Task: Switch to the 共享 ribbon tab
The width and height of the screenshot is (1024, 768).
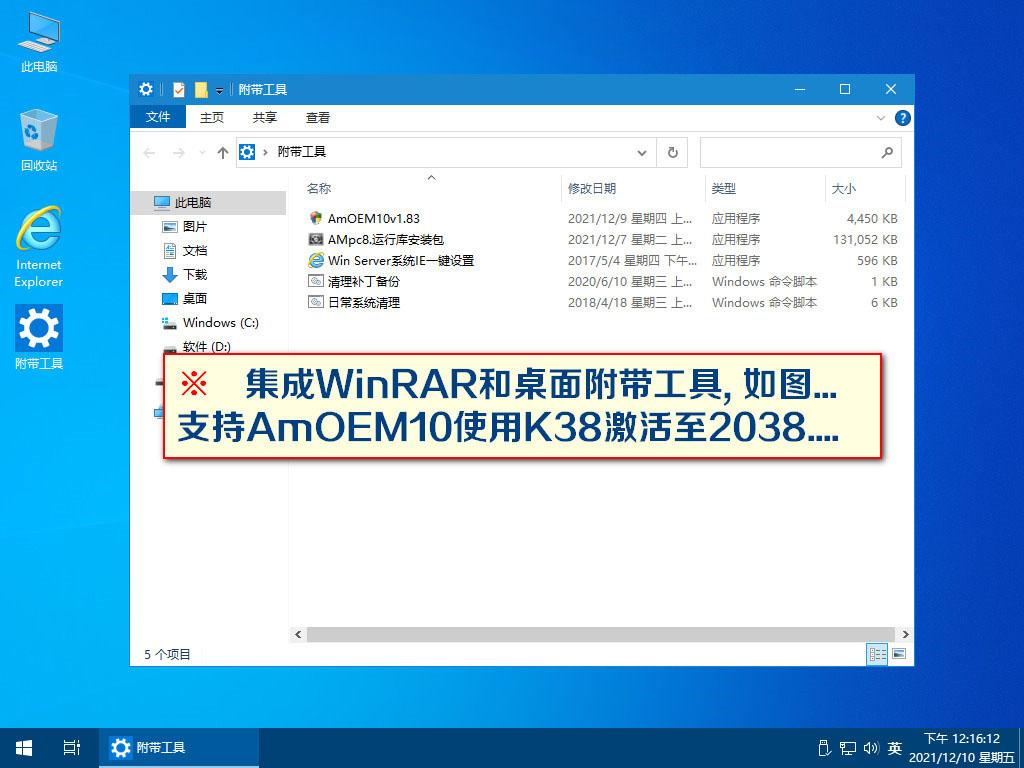Action: (x=264, y=118)
